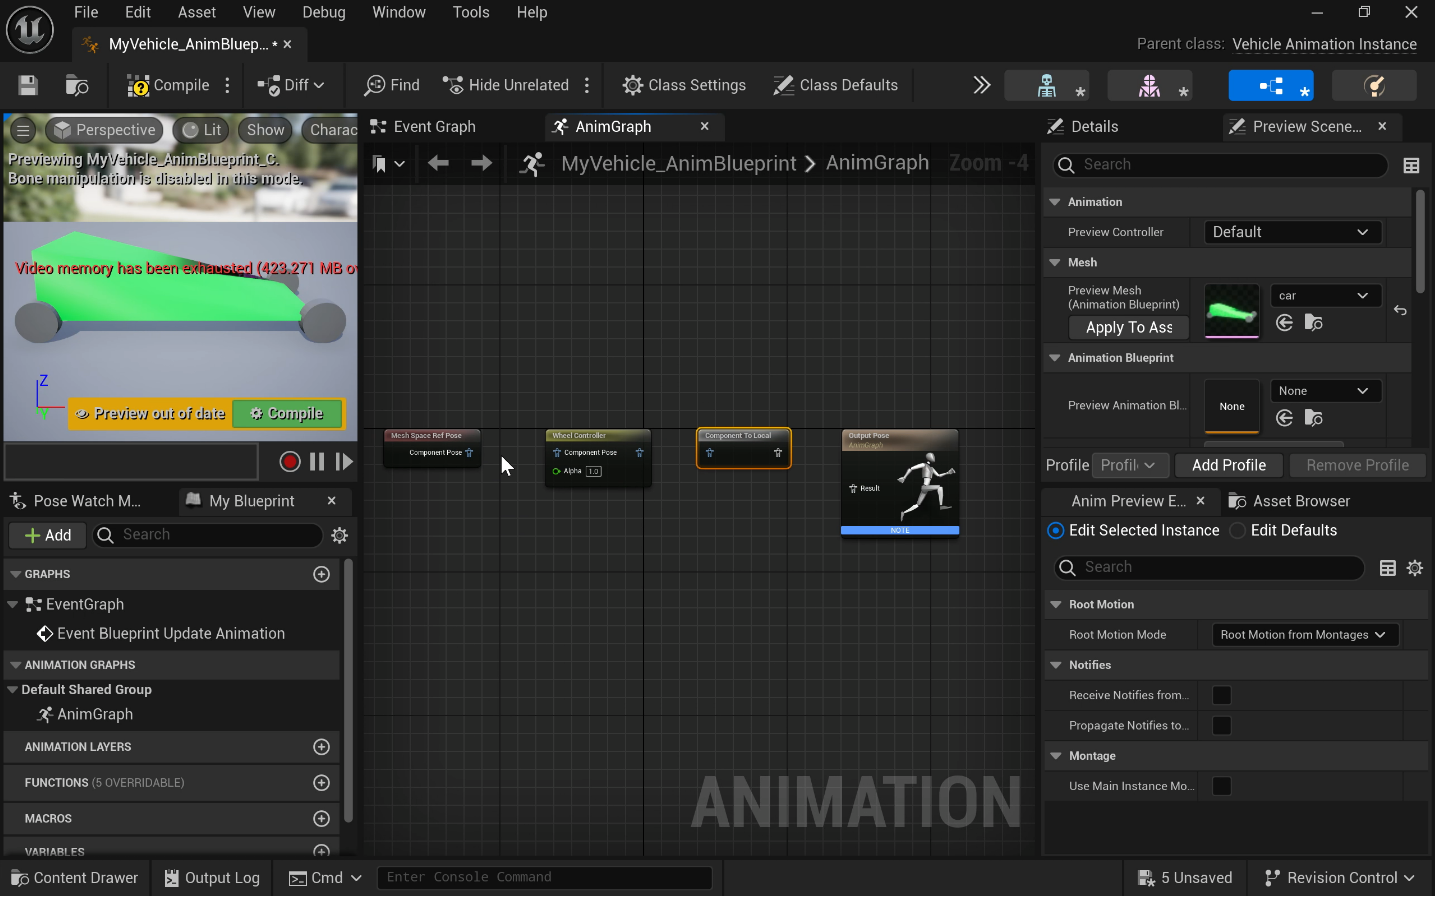Open Hide Unrelated options menu
The width and height of the screenshot is (1436, 897).
[587, 86]
